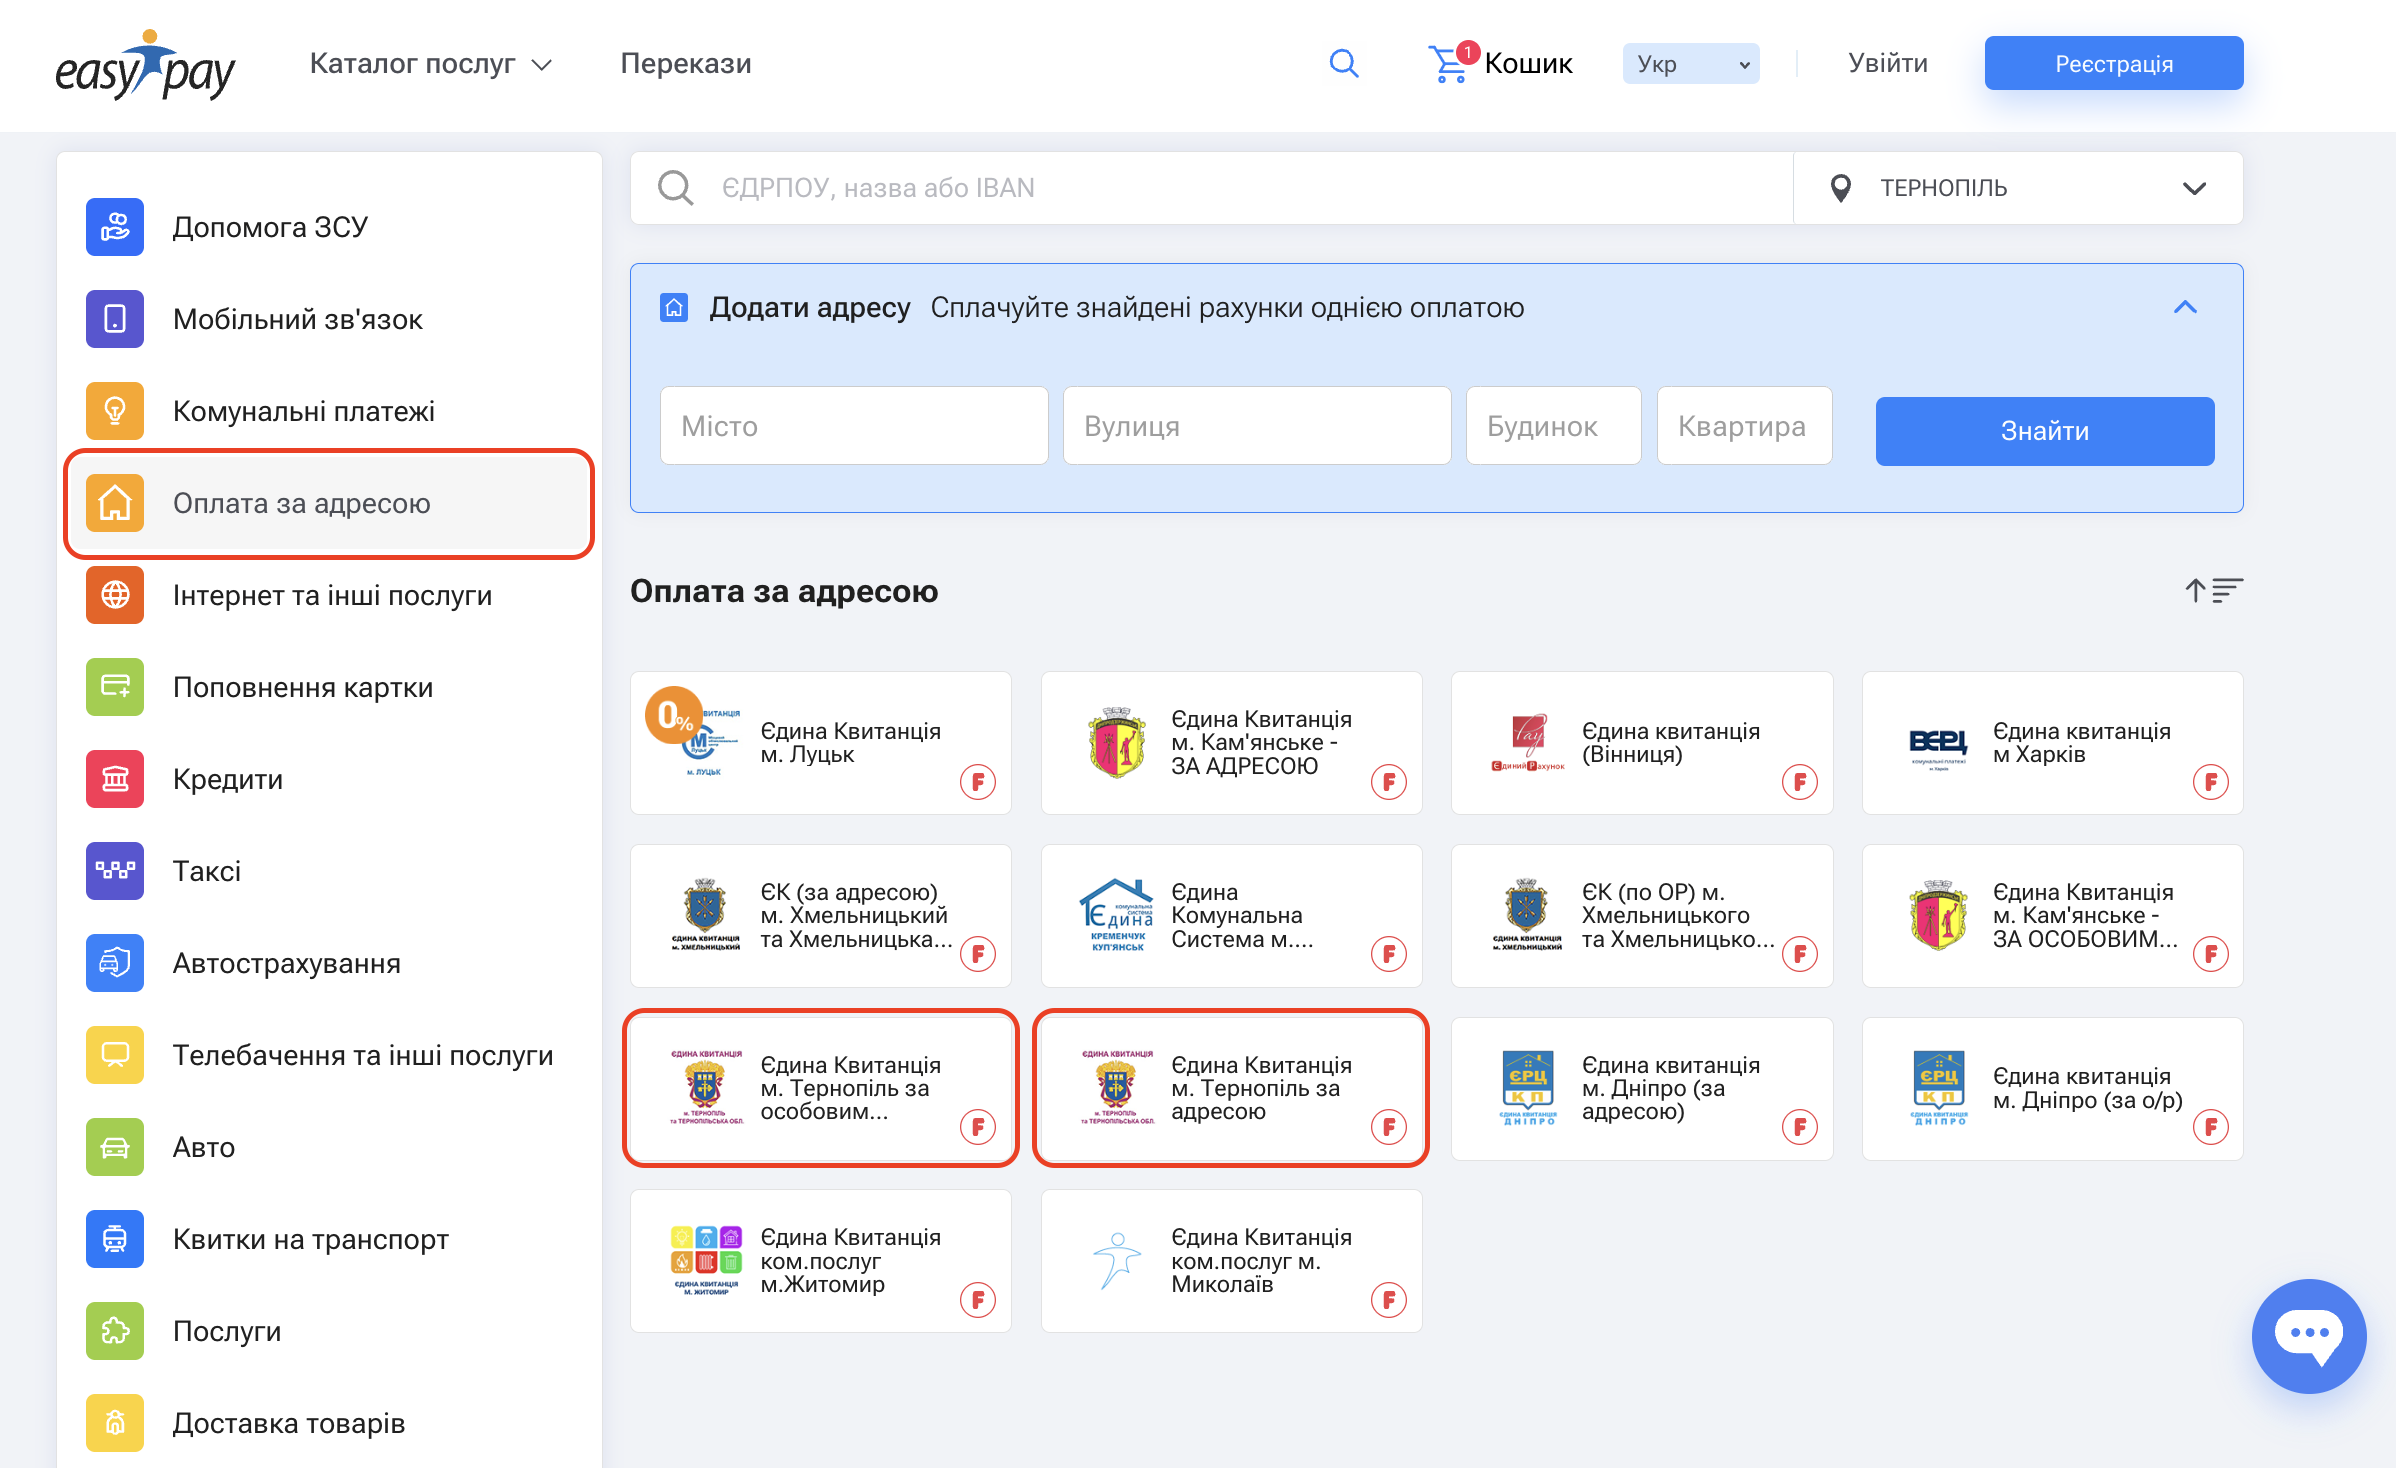Image resolution: width=2396 pixels, height=1468 pixels.
Task: Click the Телебачення TV icon
Action: point(115,1055)
